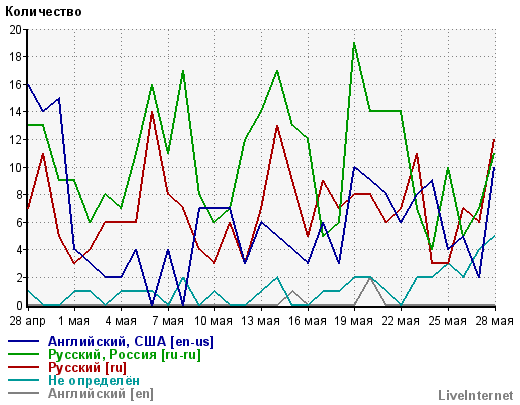This screenshot has height=405, width=520.
Task: Click the Русский [ru] legend label
Action: tap(87, 368)
